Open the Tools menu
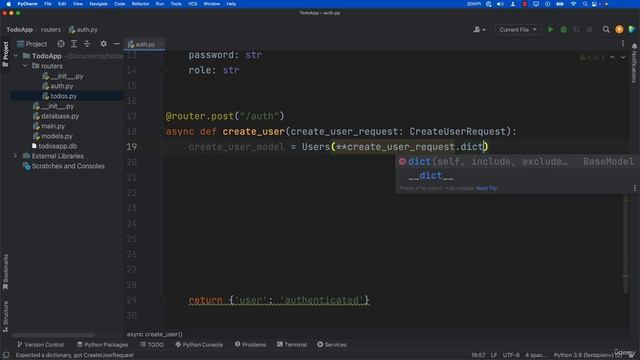 point(176,4)
